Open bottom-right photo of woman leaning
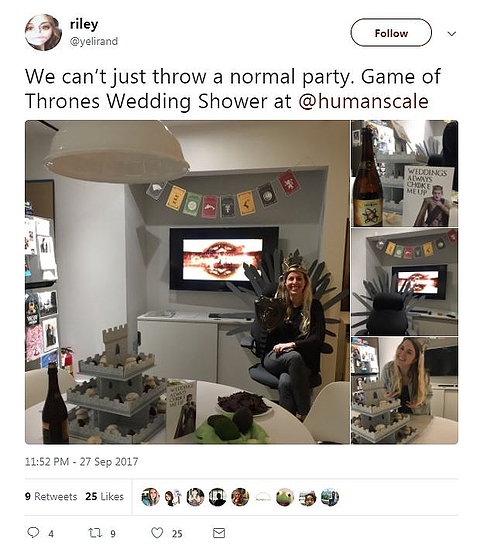The image size is (480, 552). tap(405, 390)
